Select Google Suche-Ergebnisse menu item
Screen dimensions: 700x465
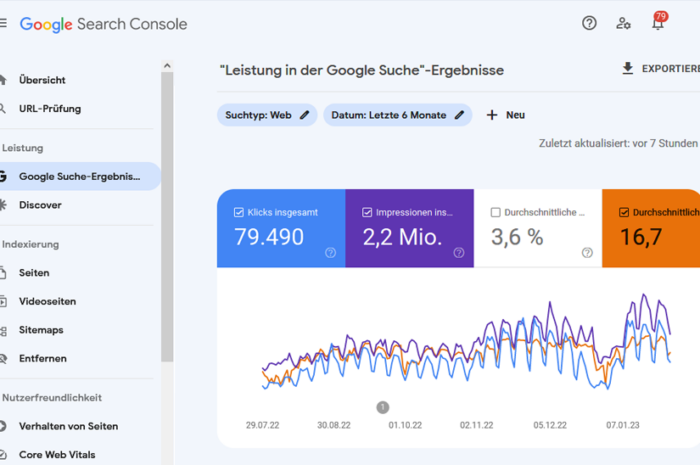pos(79,176)
